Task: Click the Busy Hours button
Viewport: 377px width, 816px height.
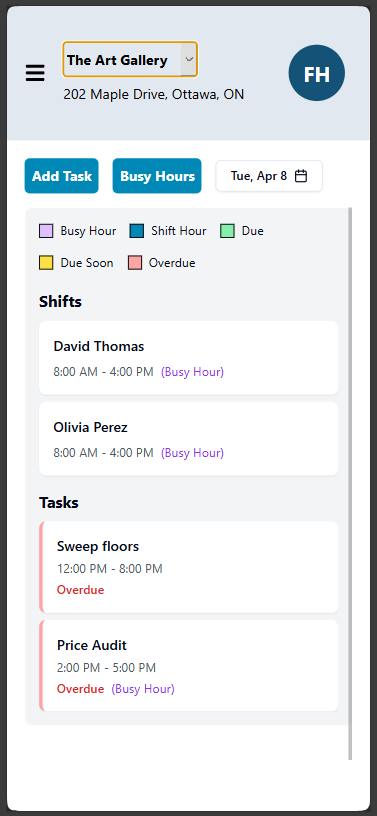Action: tap(157, 176)
